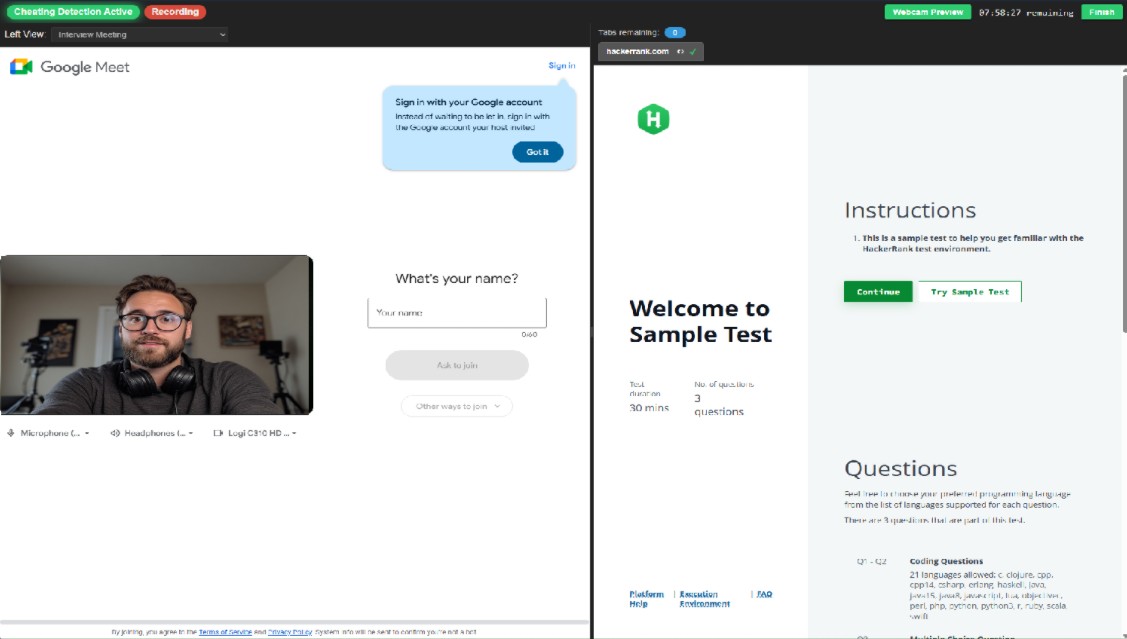Click the microphone icon in the device bar
Screen dimensions: 1127x639
pos(12,432)
